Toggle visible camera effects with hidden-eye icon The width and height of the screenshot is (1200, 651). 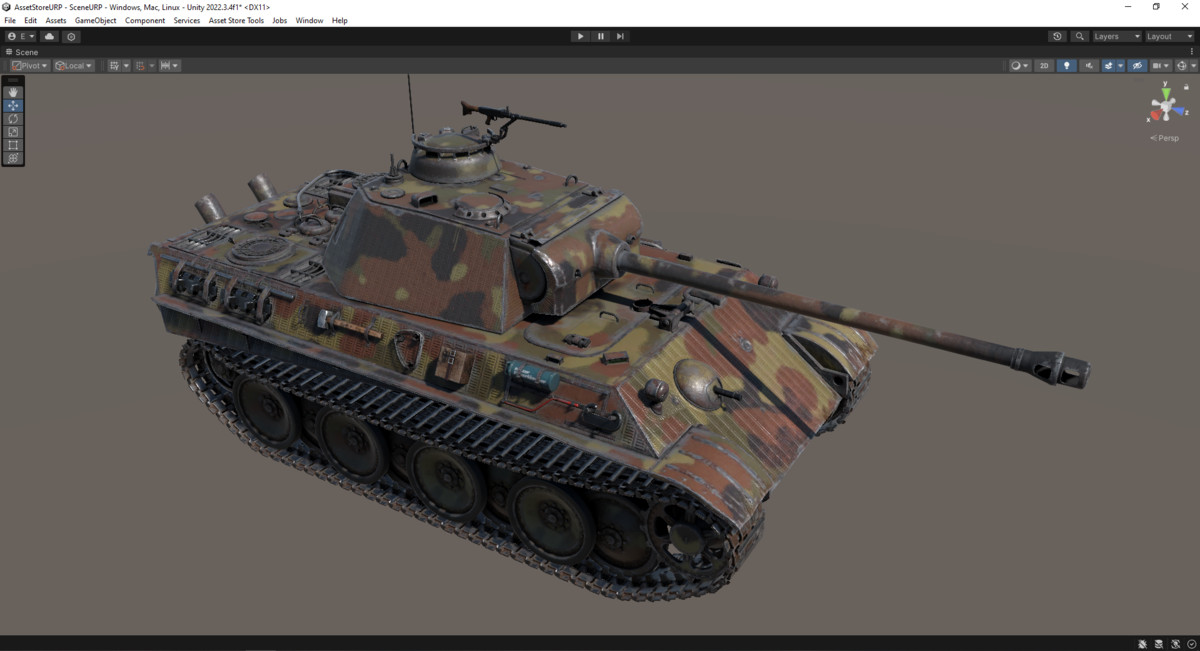pos(1135,64)
